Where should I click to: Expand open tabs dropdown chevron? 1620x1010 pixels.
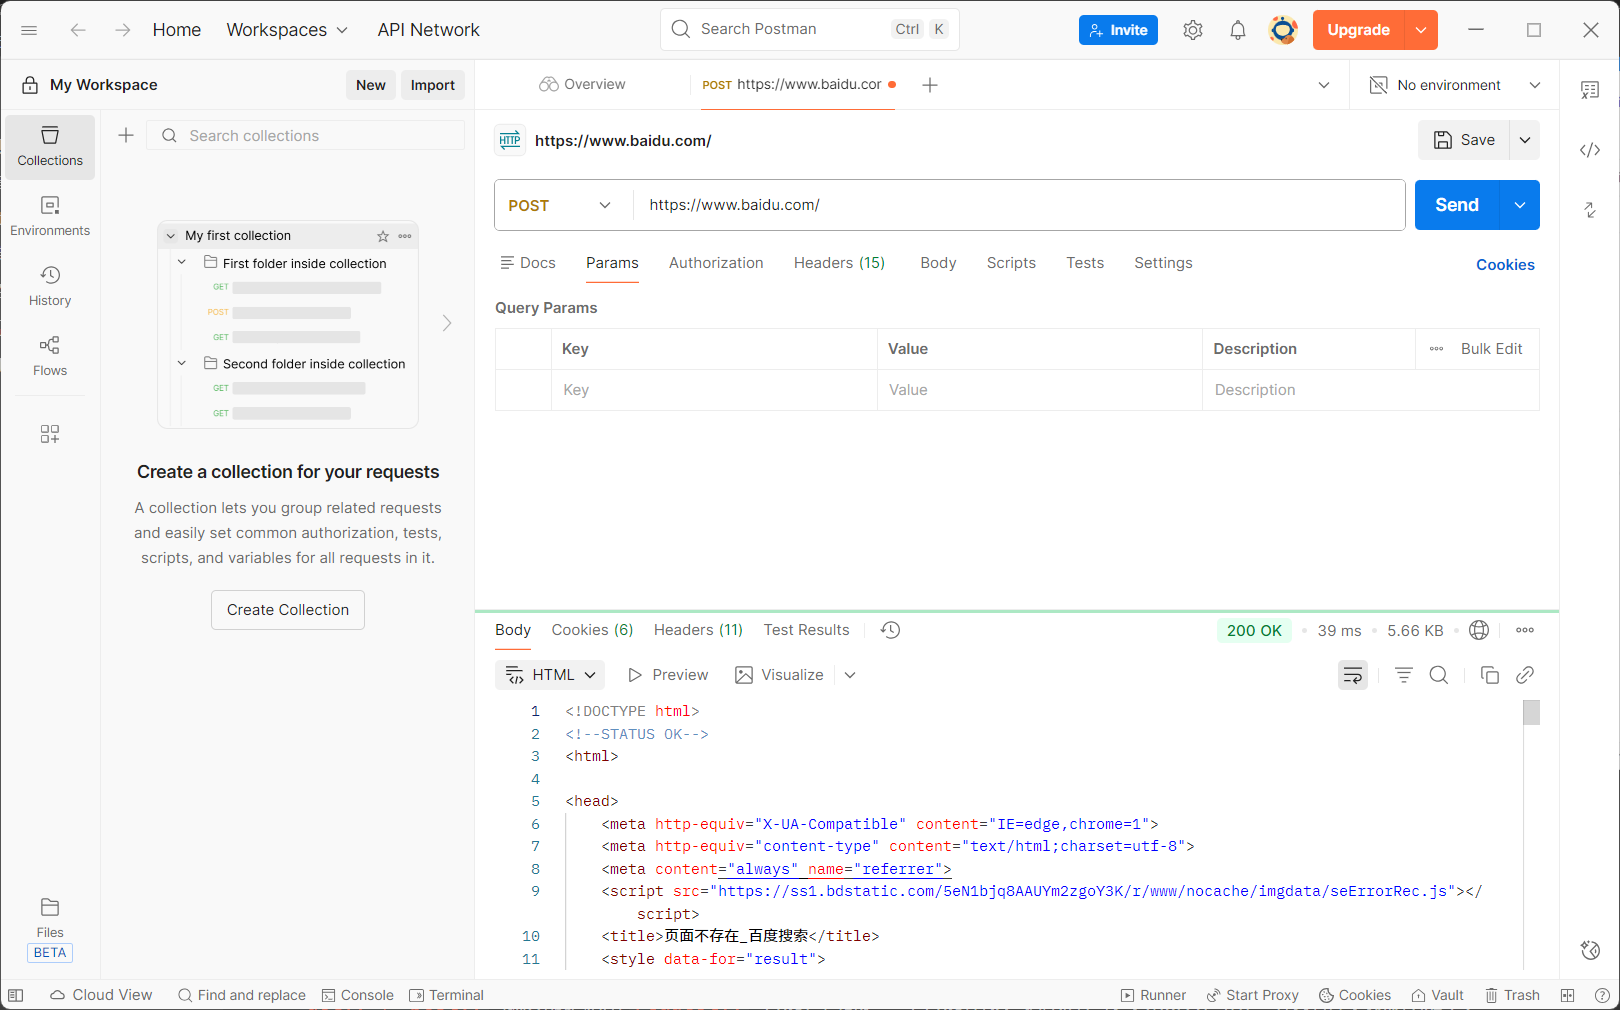tap(1324, 85)
